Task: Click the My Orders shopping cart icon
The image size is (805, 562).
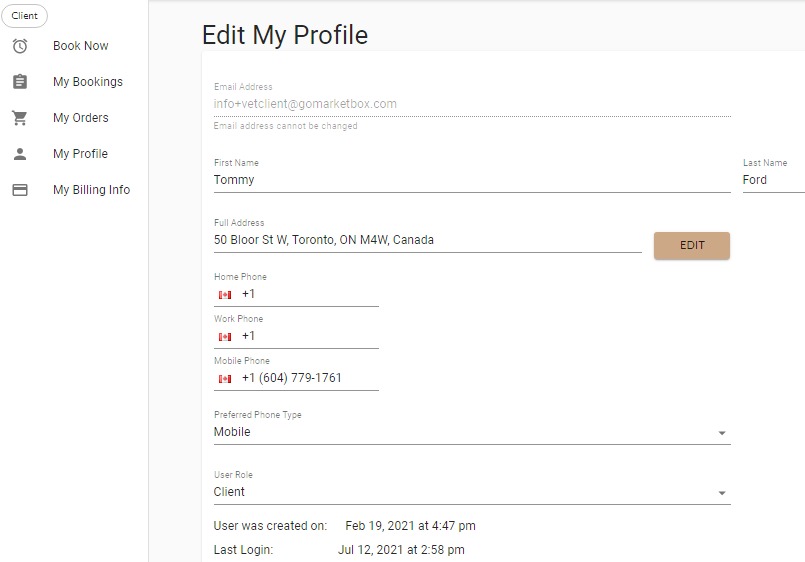Action: [20, 118]
